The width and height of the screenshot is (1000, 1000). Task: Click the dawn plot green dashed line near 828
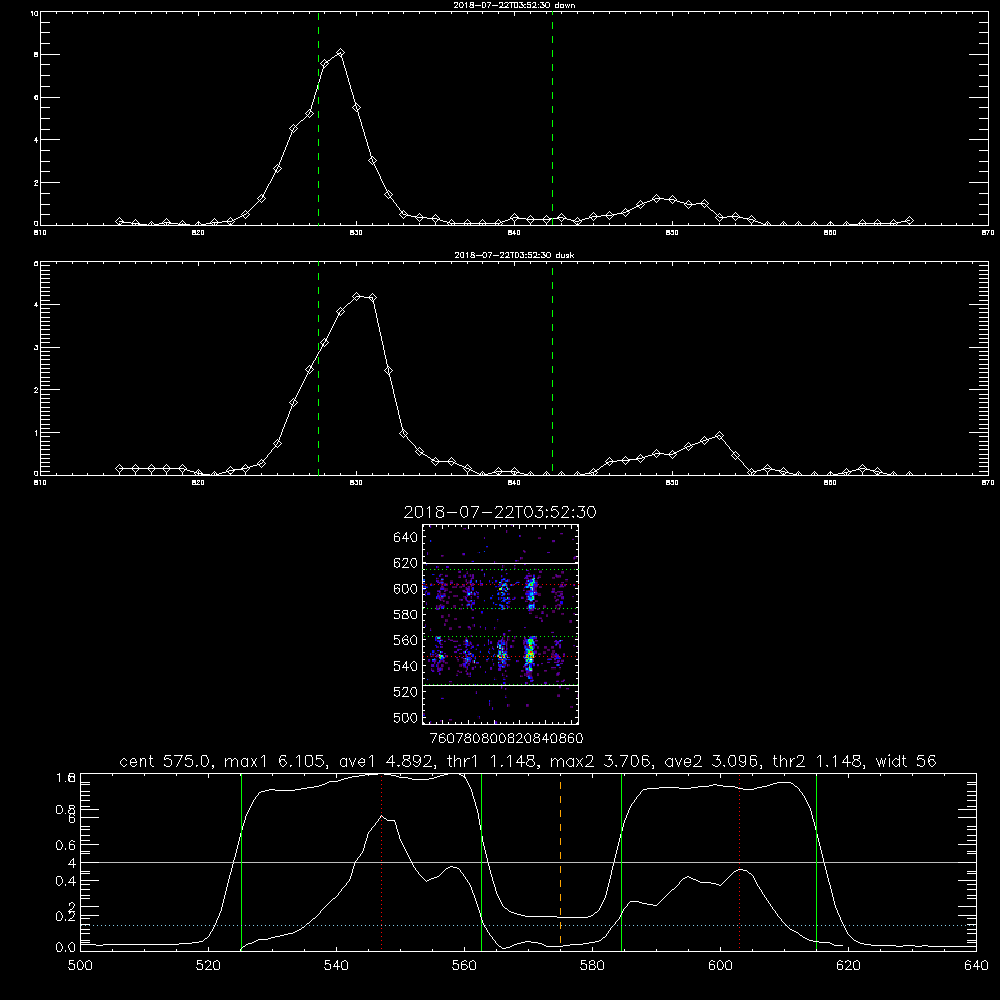[318, 119]
